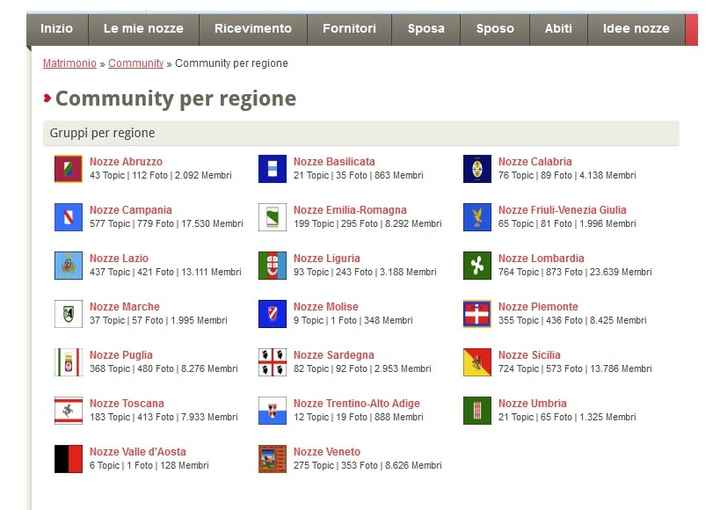Open the Nozze Sardegna group link
The width and height of the screenshot is (720, 510).
pyautogui.click(x=333, y=355)
